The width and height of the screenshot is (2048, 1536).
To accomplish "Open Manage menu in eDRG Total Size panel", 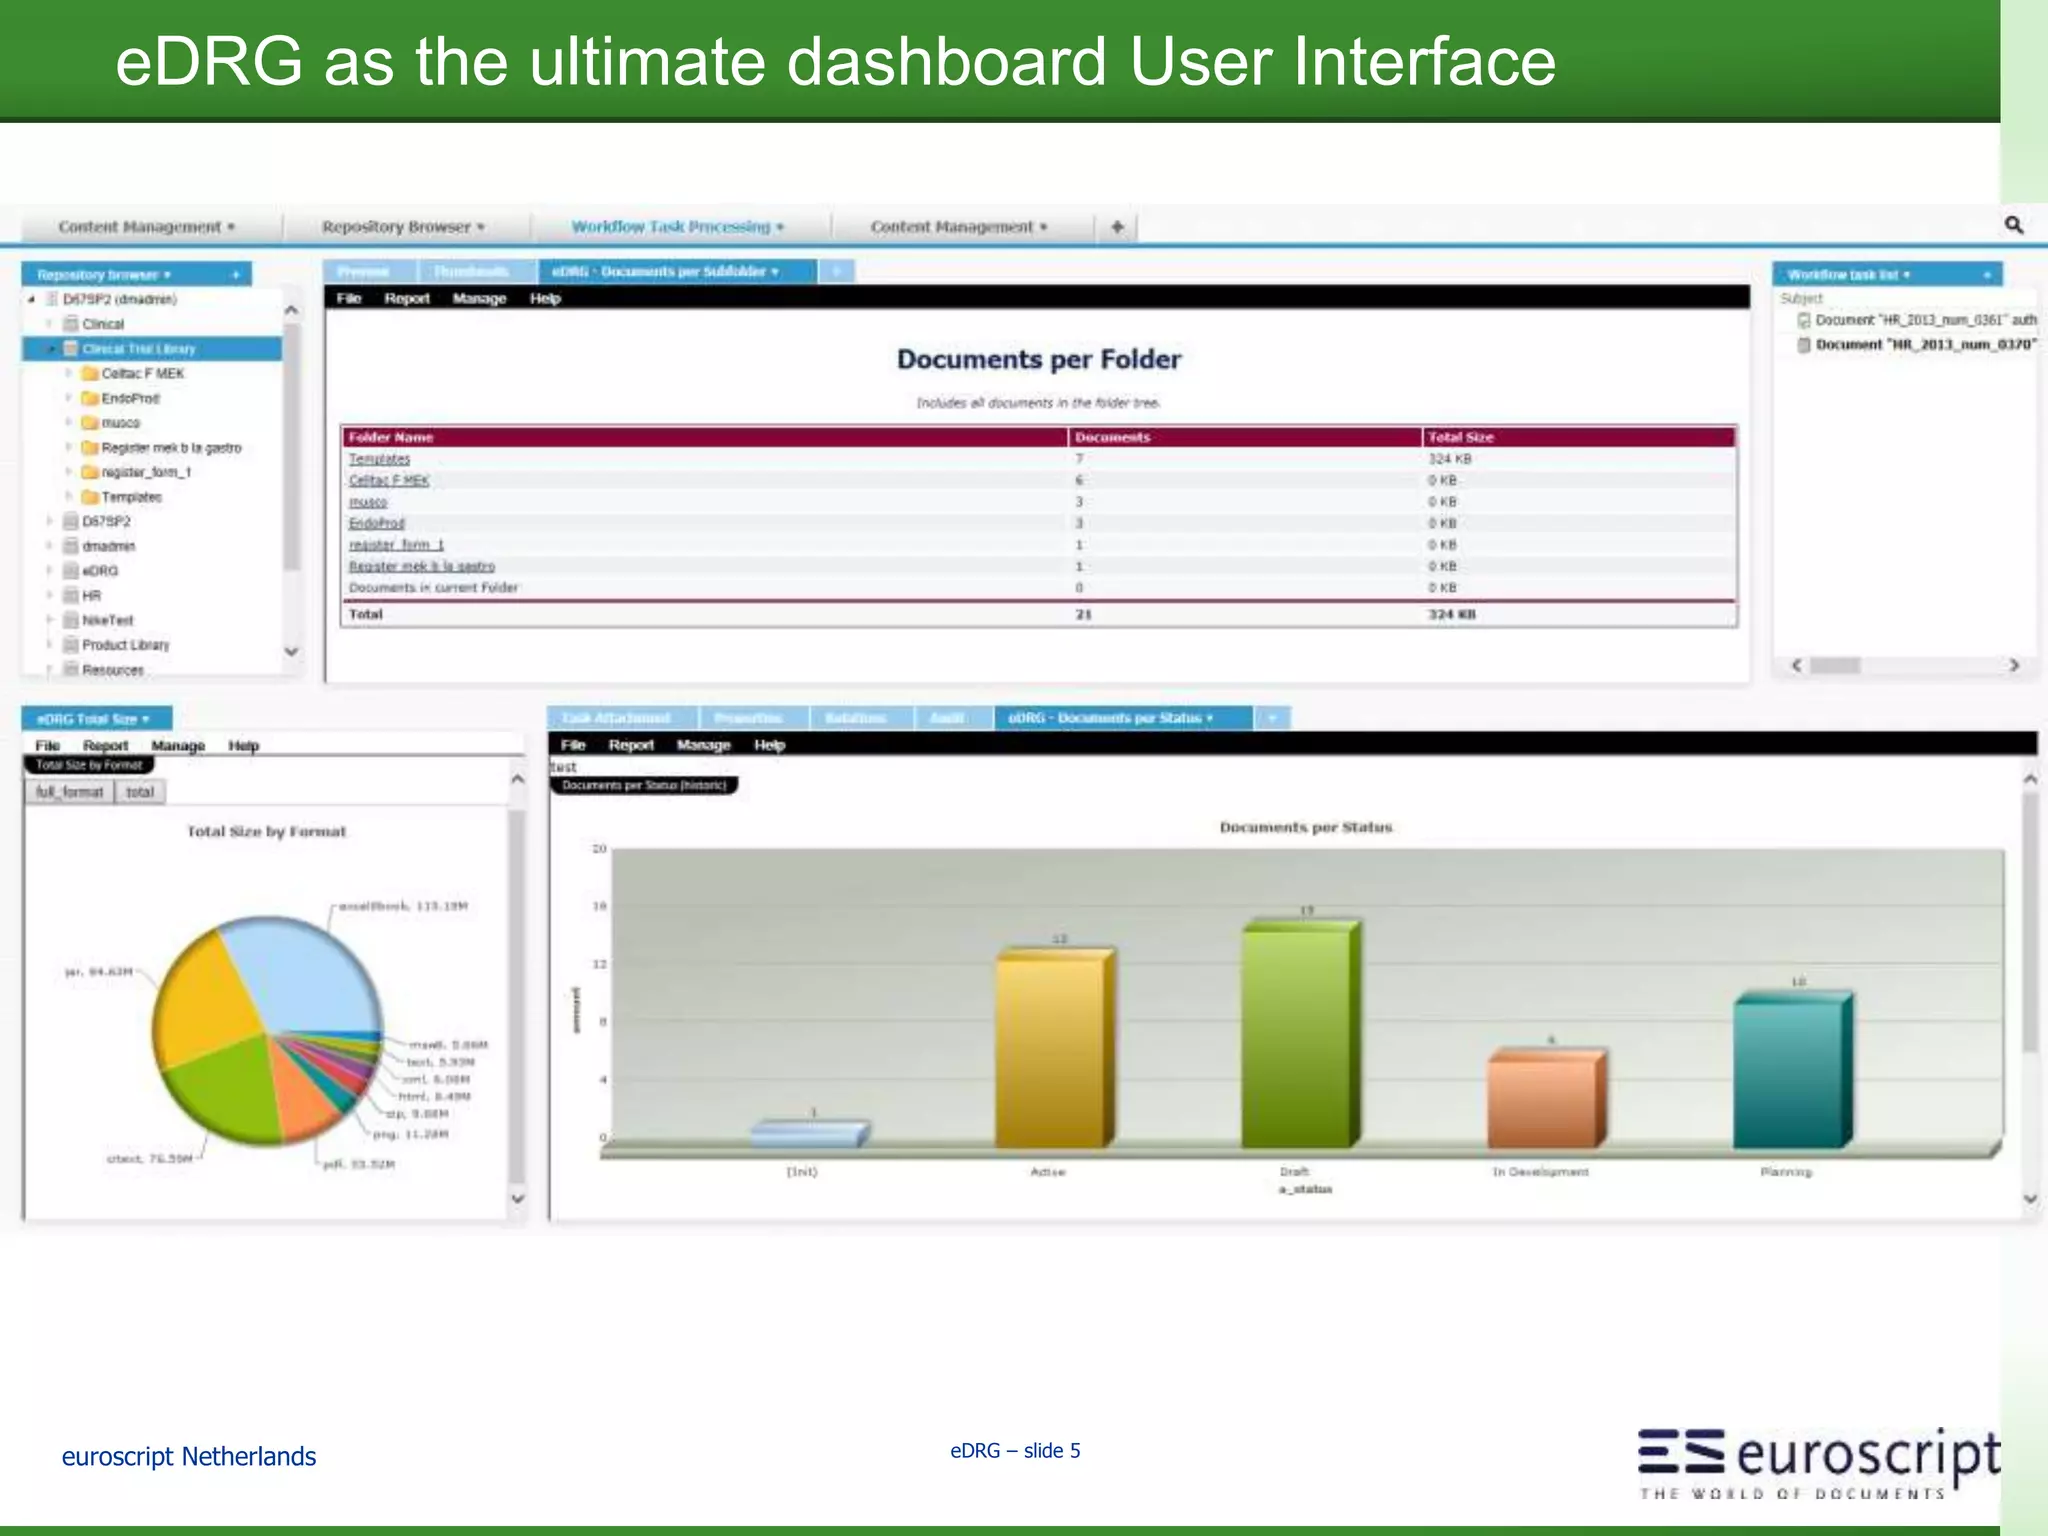I will (x=178, y=746).
